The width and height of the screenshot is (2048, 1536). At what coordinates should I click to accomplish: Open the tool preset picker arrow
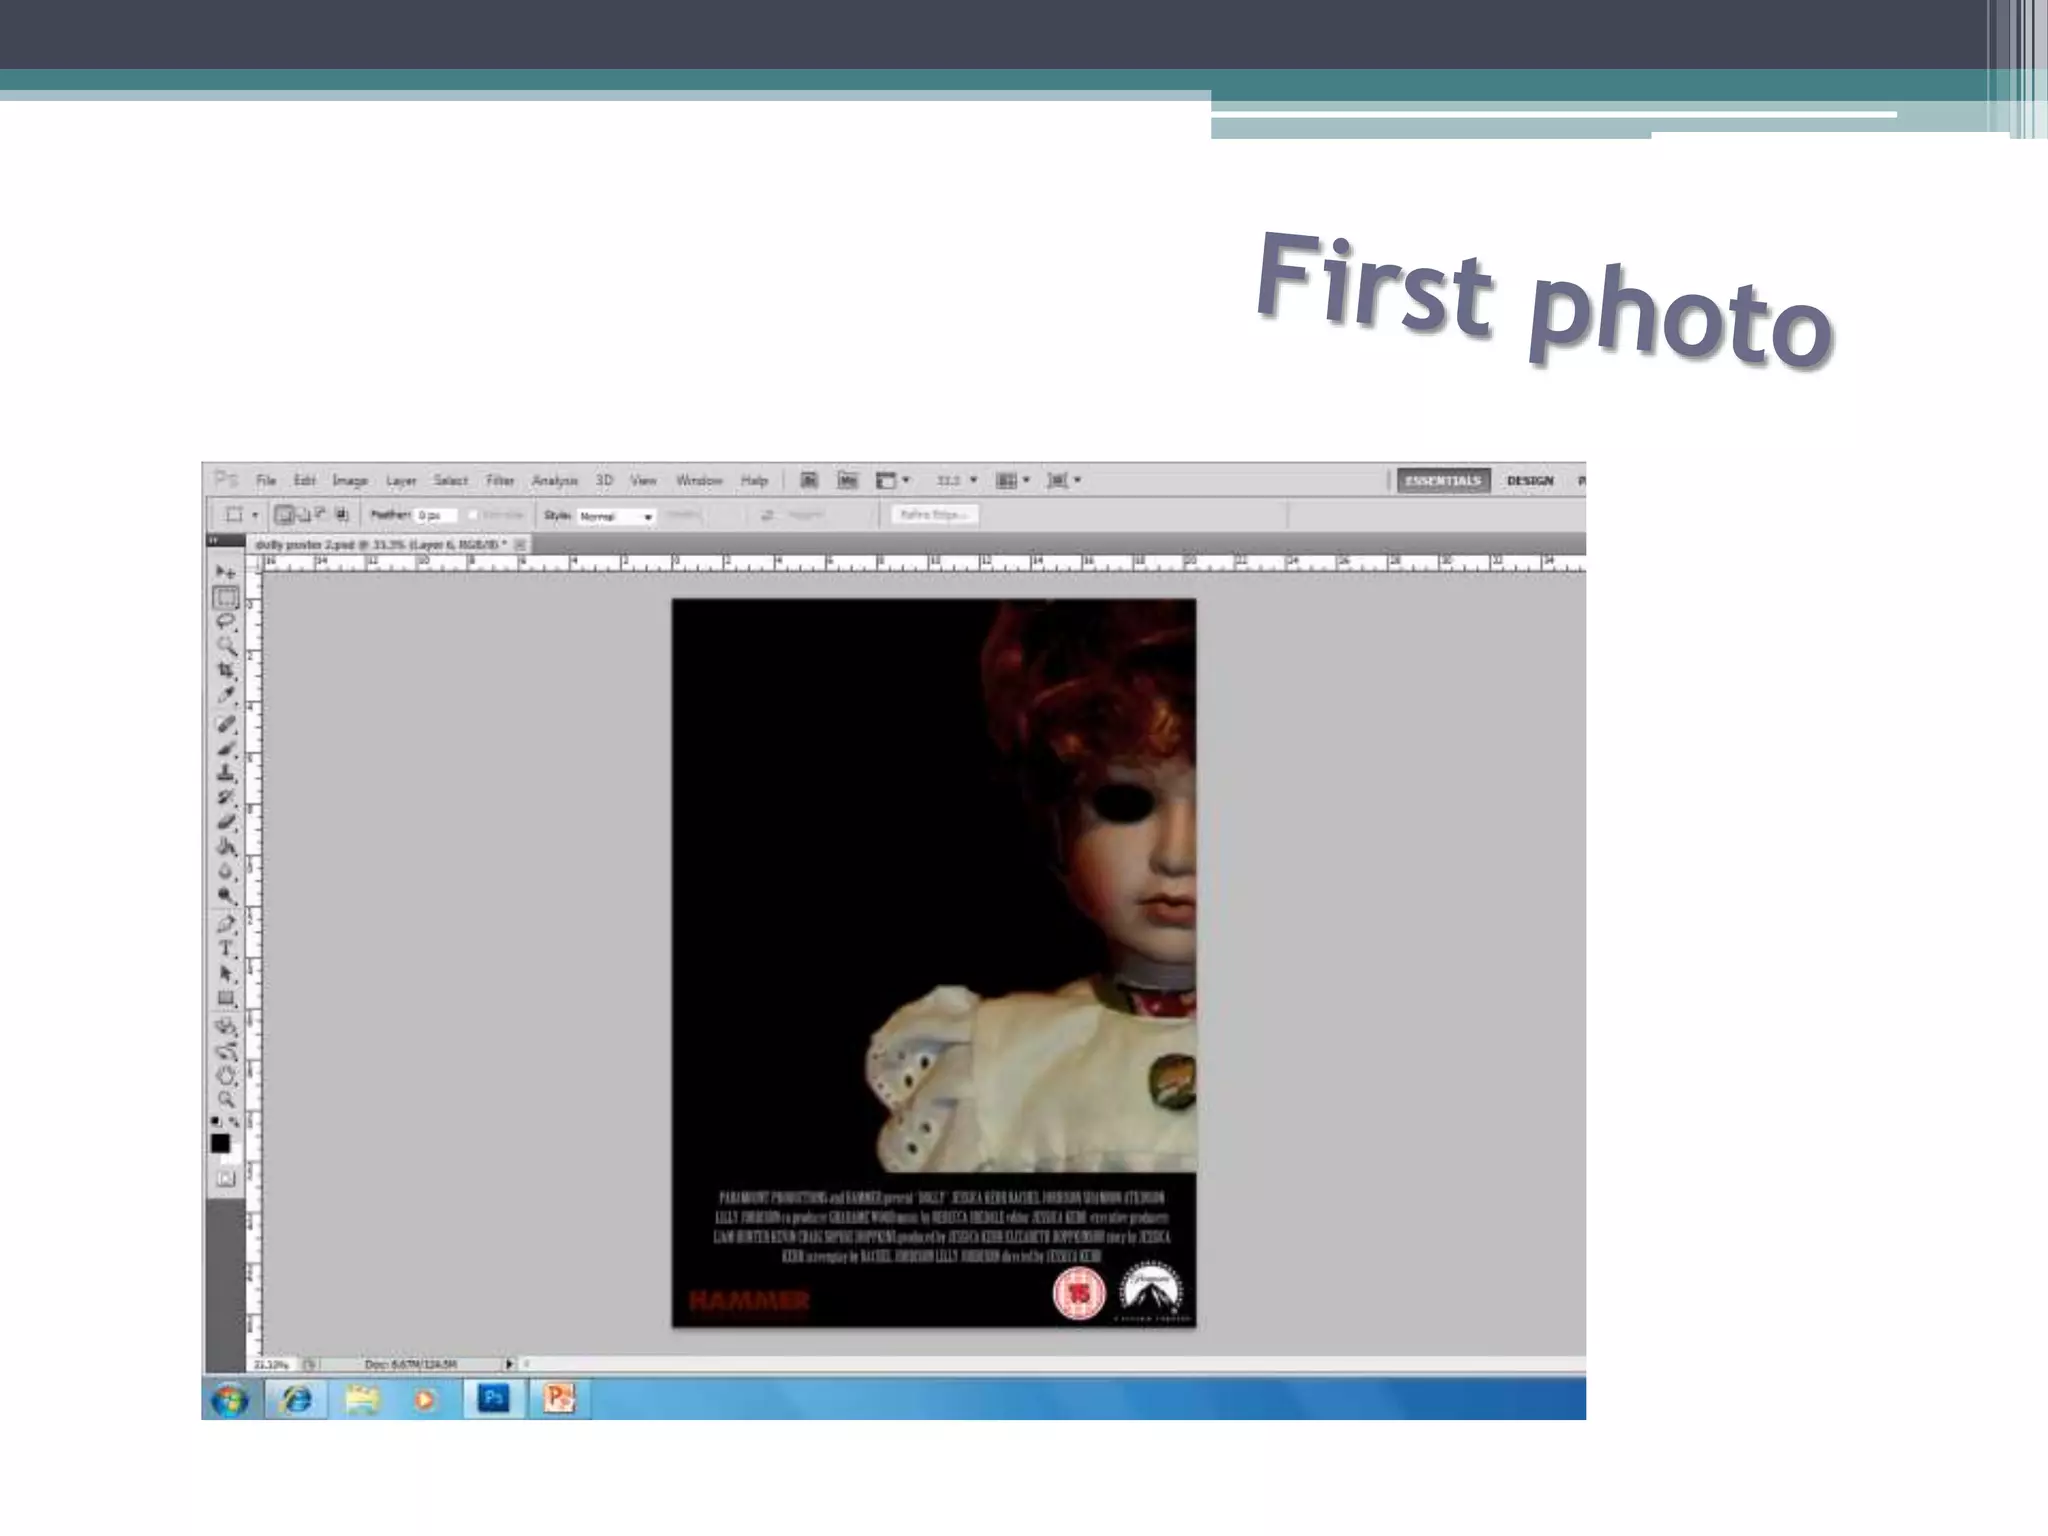click(x=255, y=515)
